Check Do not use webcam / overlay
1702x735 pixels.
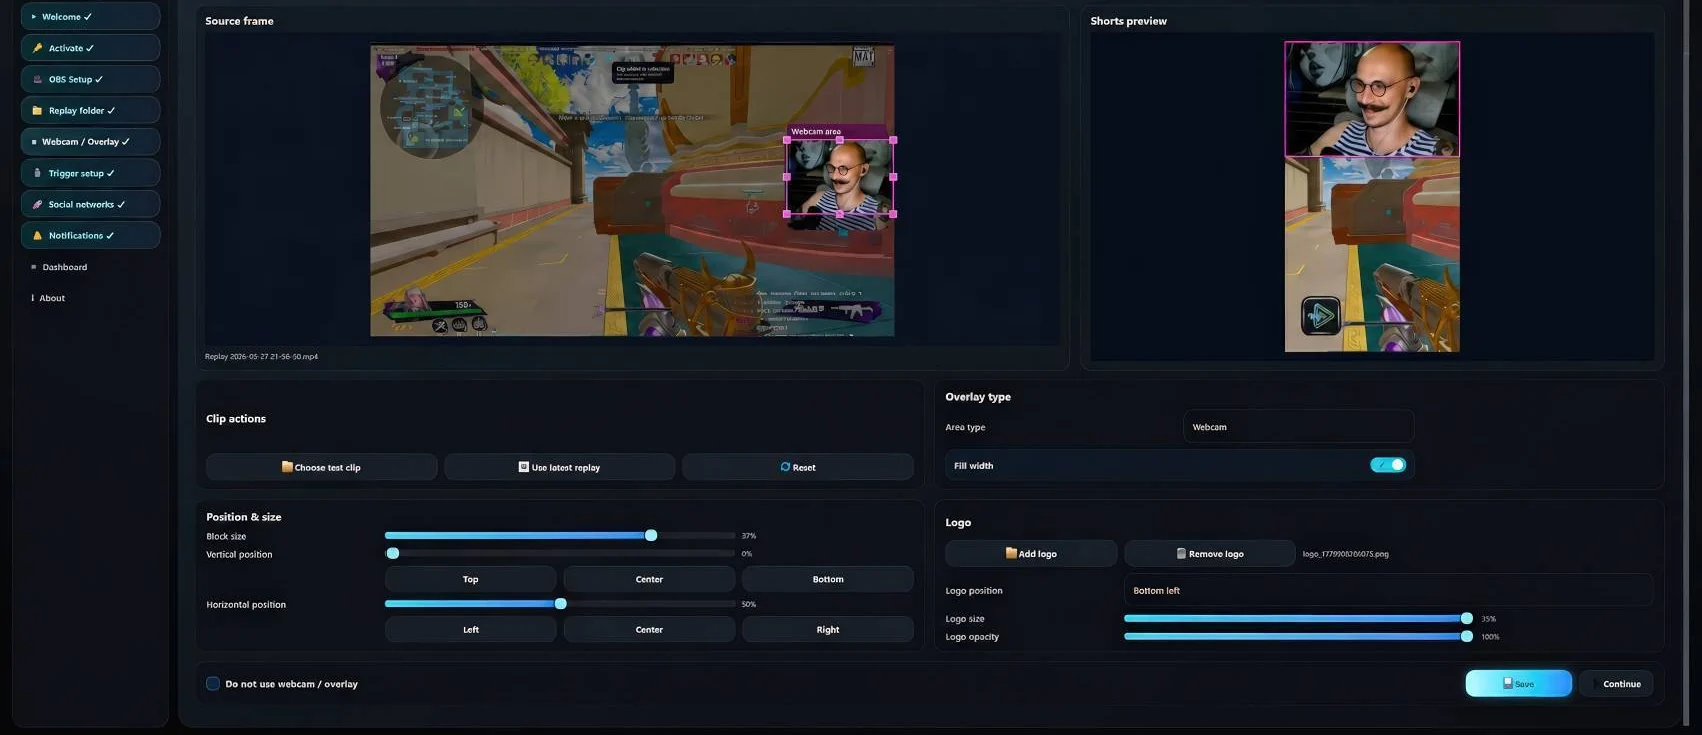213,684
